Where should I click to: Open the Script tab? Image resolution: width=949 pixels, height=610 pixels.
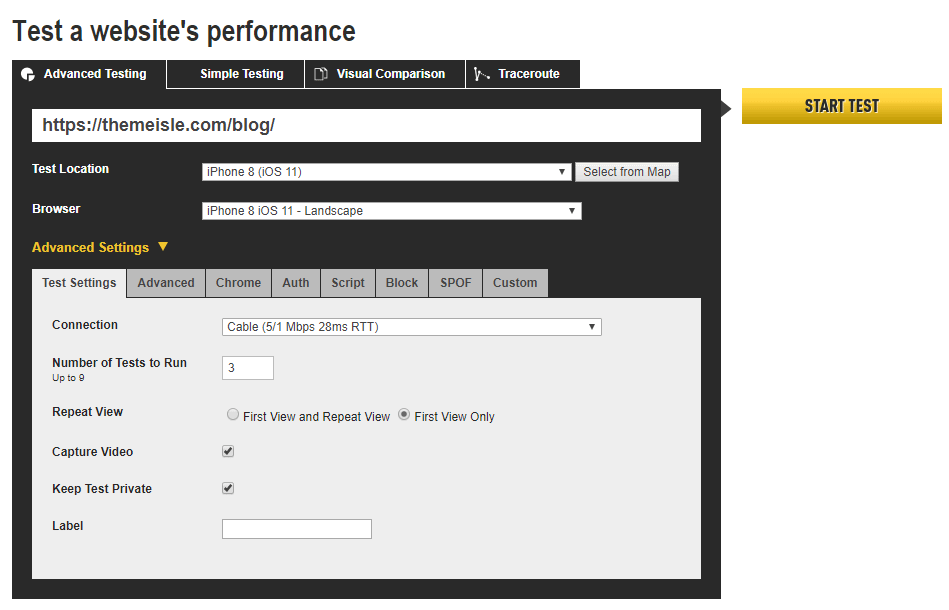(348, 283)
